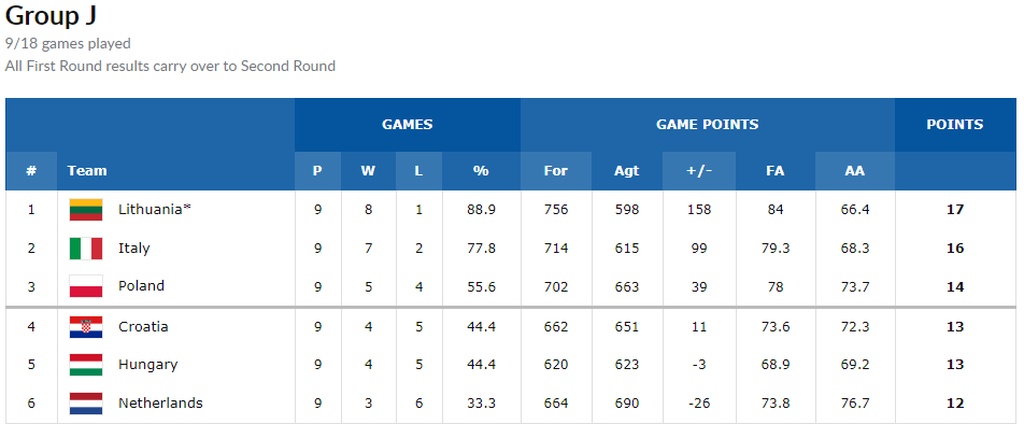Click the Netherlands flag icon

86,403
